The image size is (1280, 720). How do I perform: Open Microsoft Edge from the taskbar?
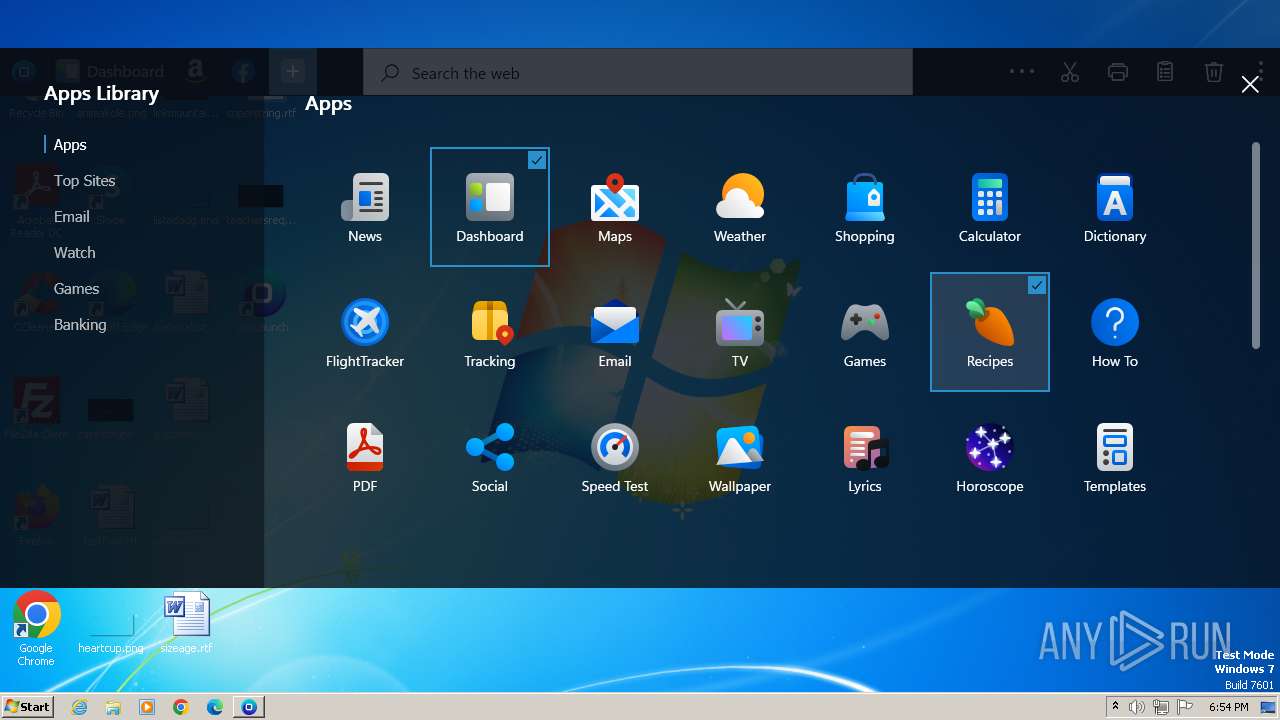215,707
